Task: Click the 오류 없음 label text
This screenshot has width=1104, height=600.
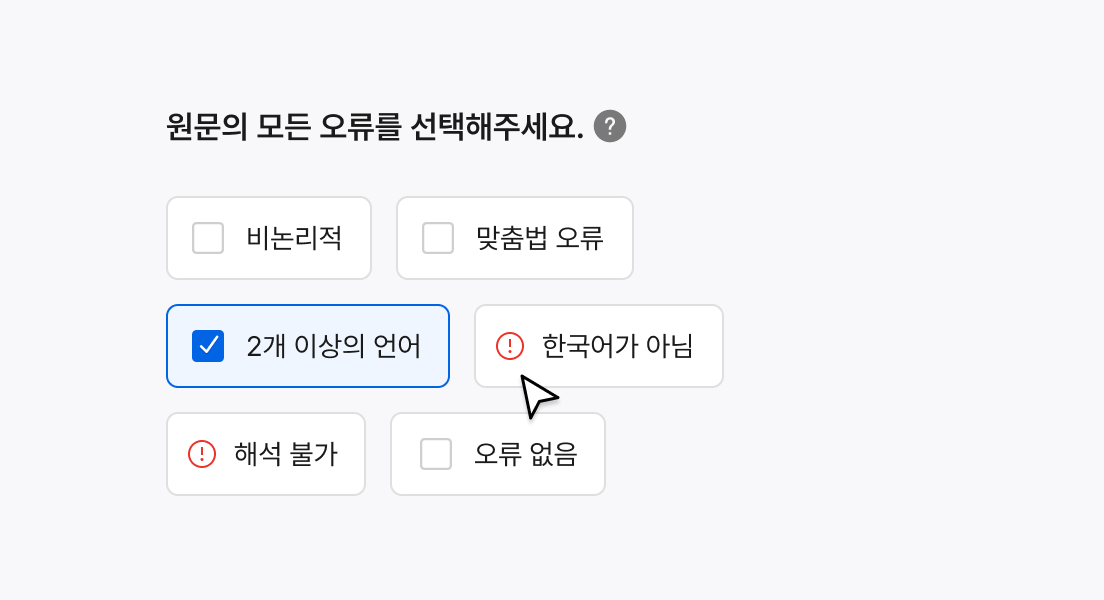Action: (526, 454)
